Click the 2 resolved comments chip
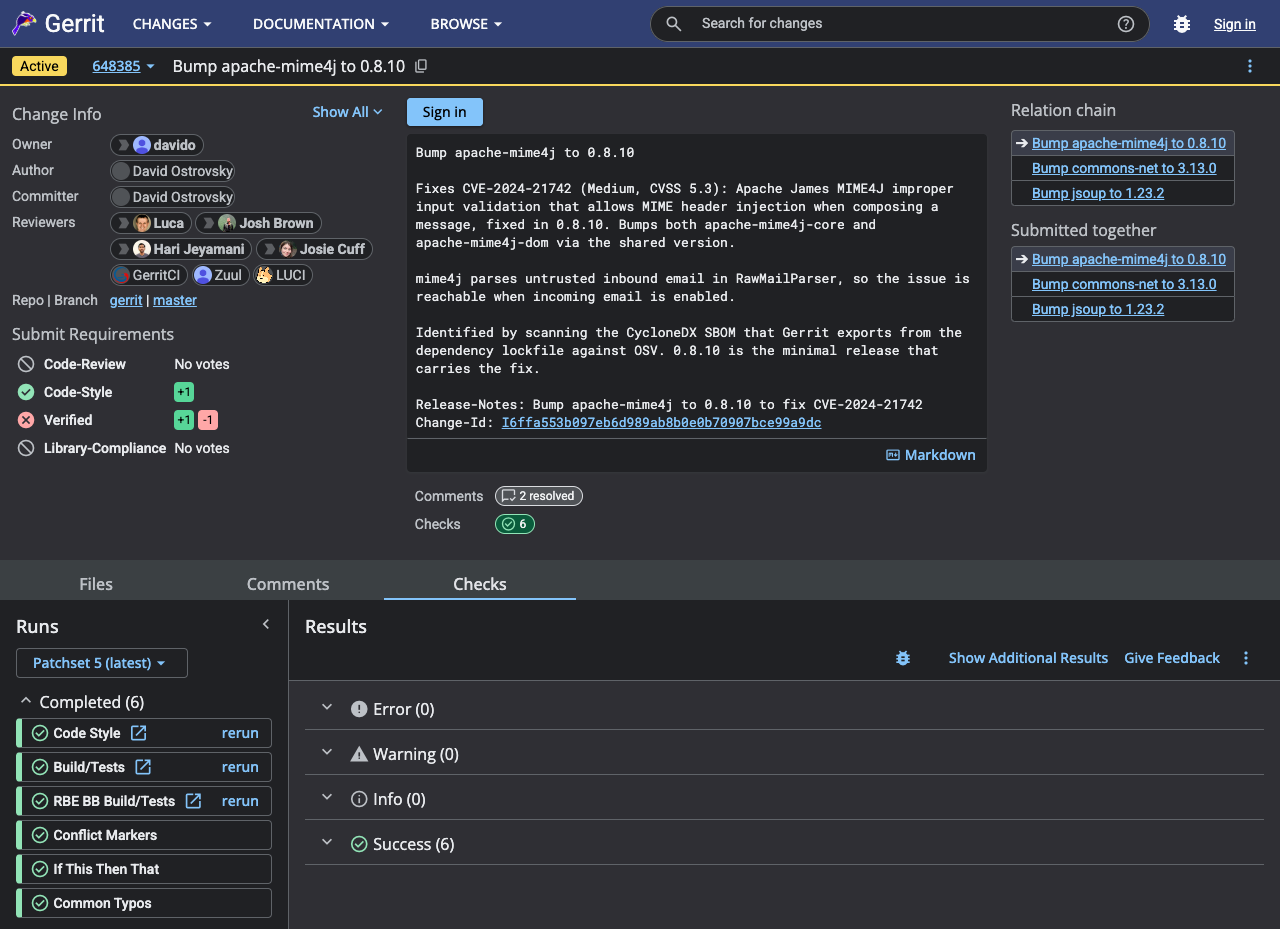The image size is (1280, 929). [x=539, y=496]
